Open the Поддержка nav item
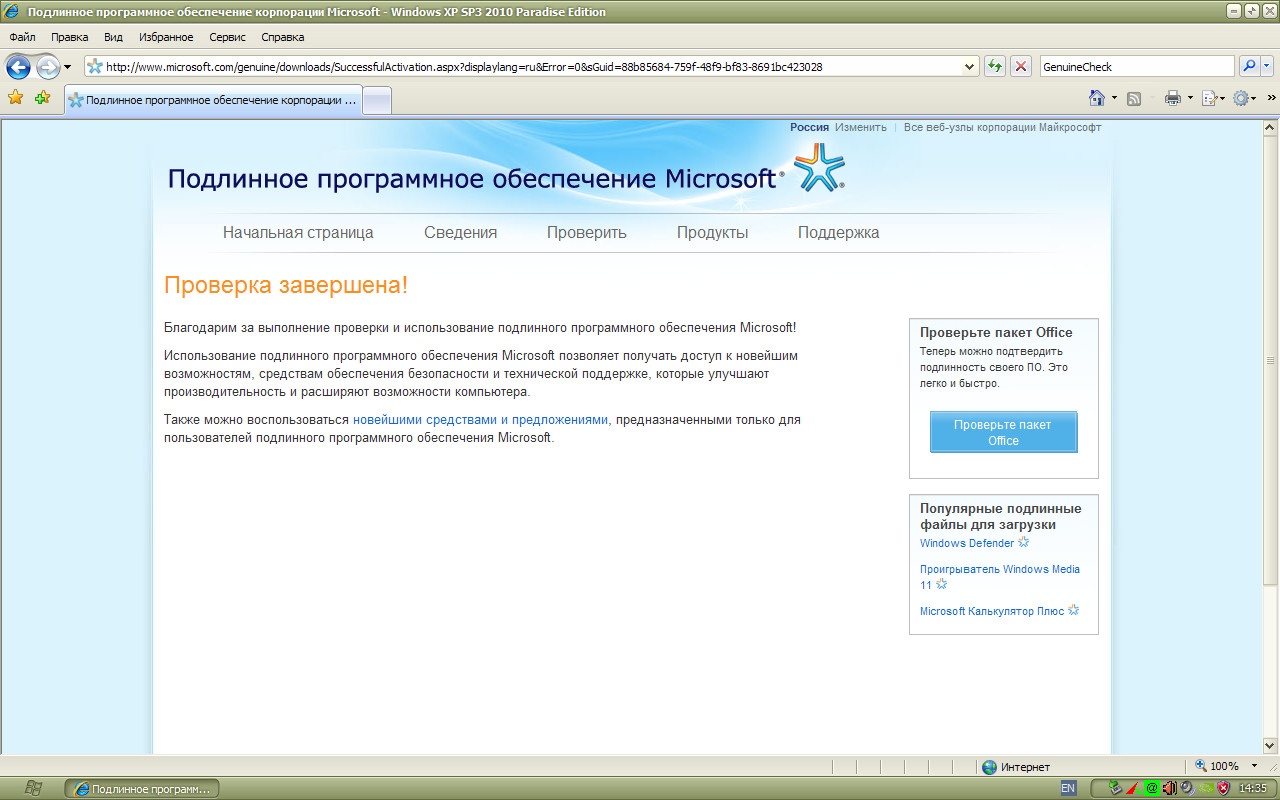 (839, 232)
